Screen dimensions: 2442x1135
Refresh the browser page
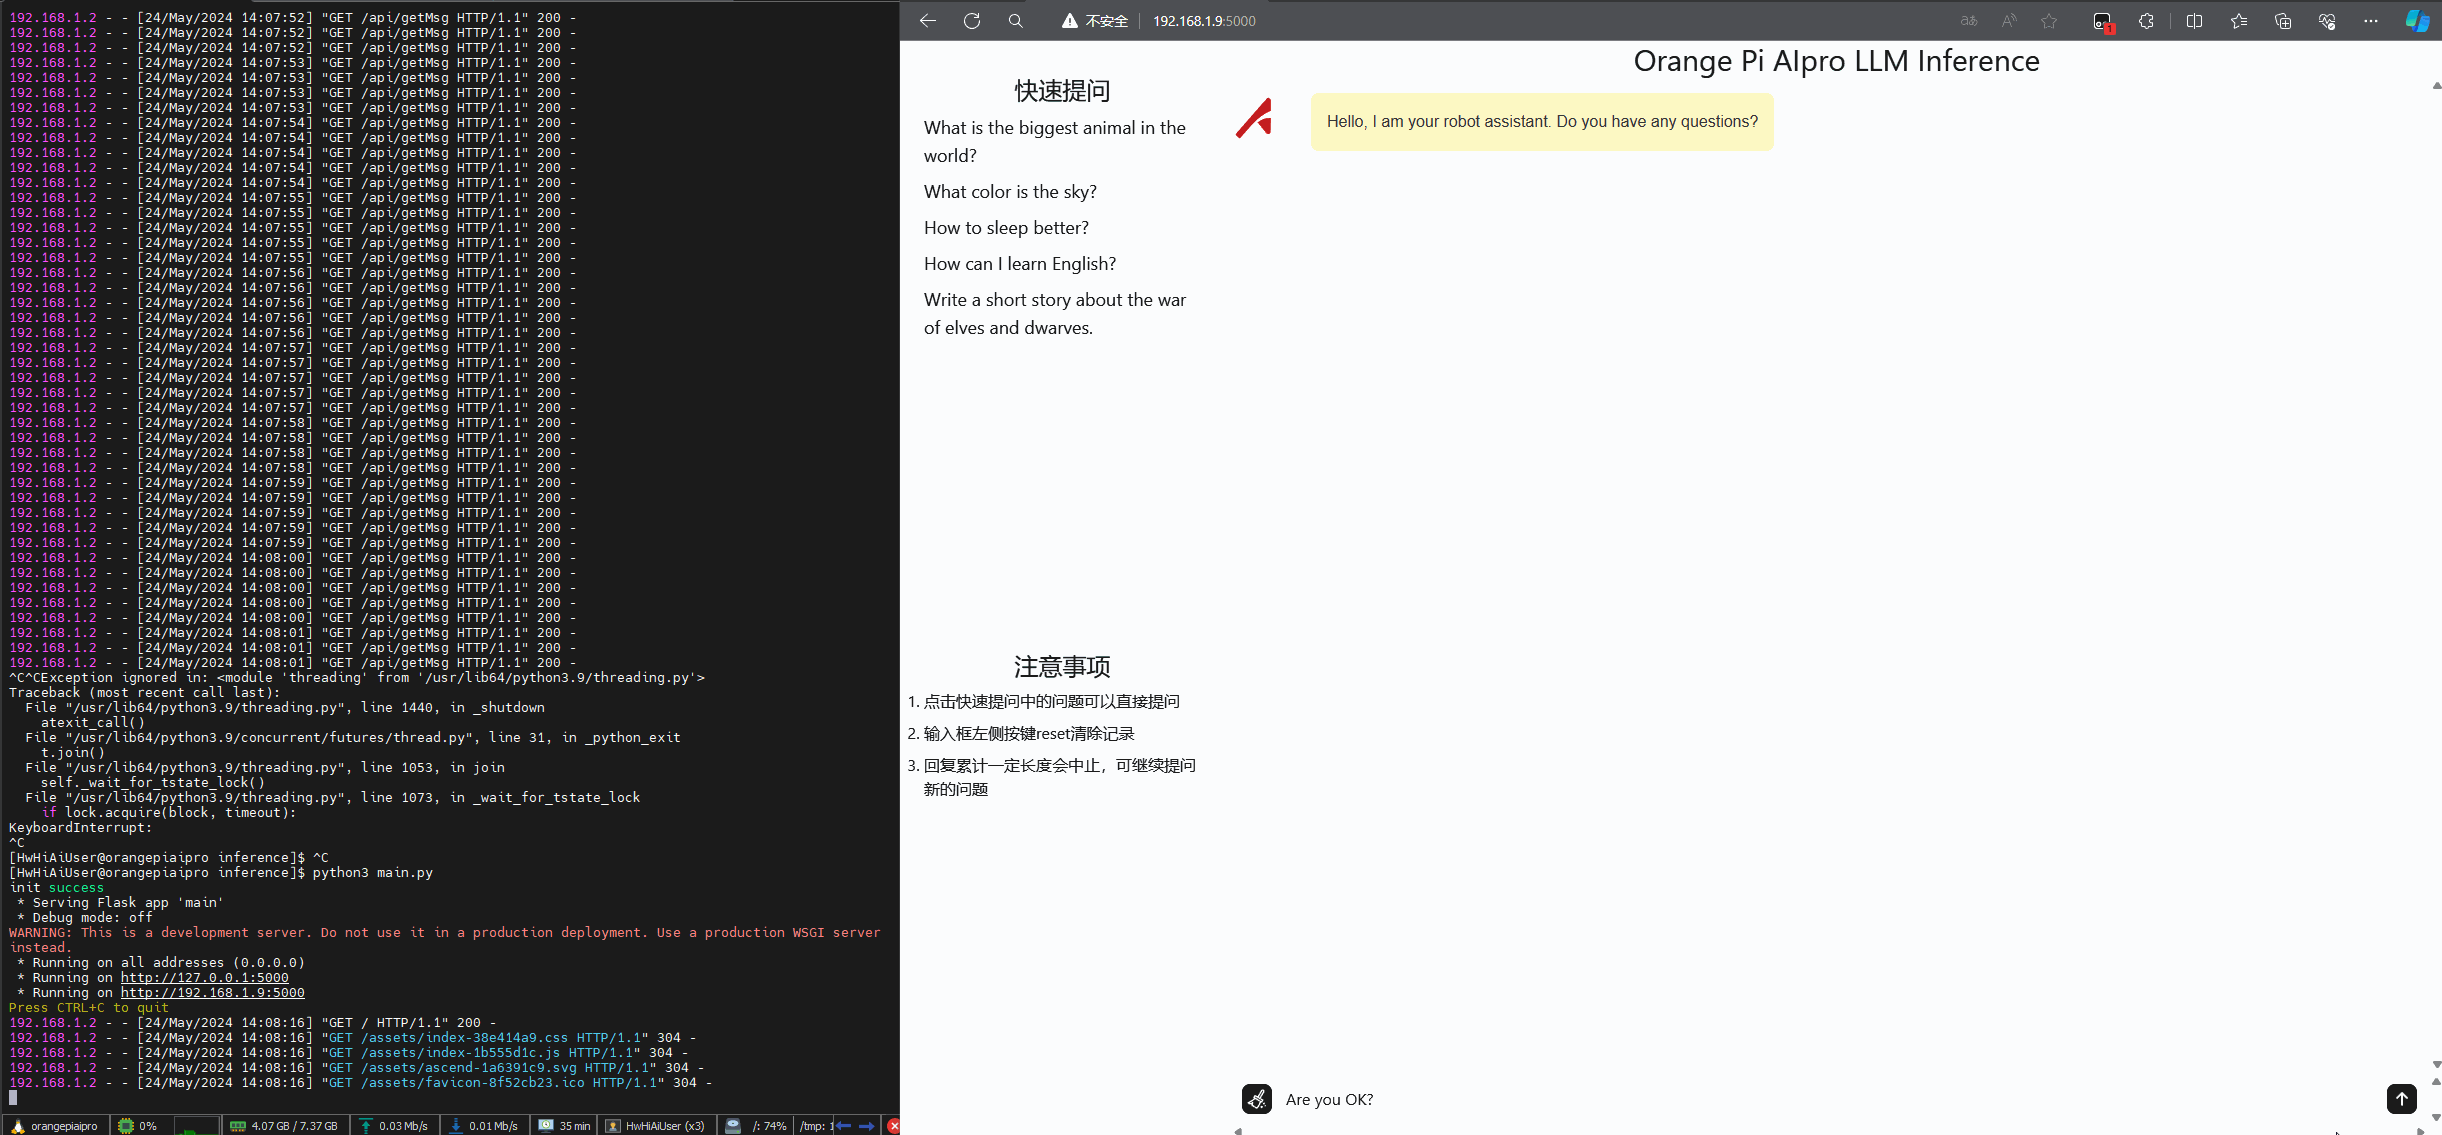pos(971,21)
